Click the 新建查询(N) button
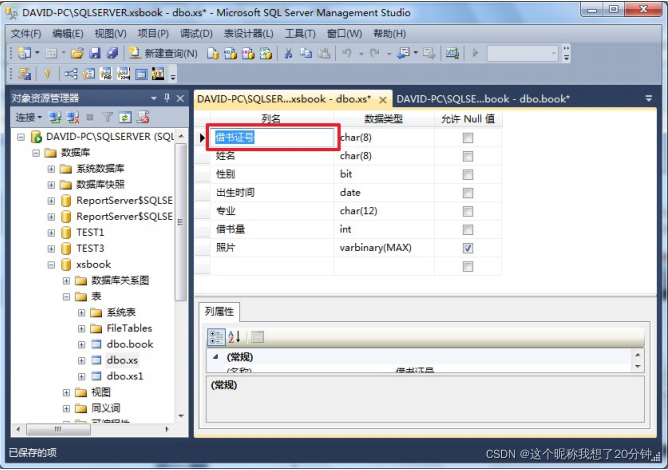Viewport: 668px width, 470px height. tap(163, 53)
